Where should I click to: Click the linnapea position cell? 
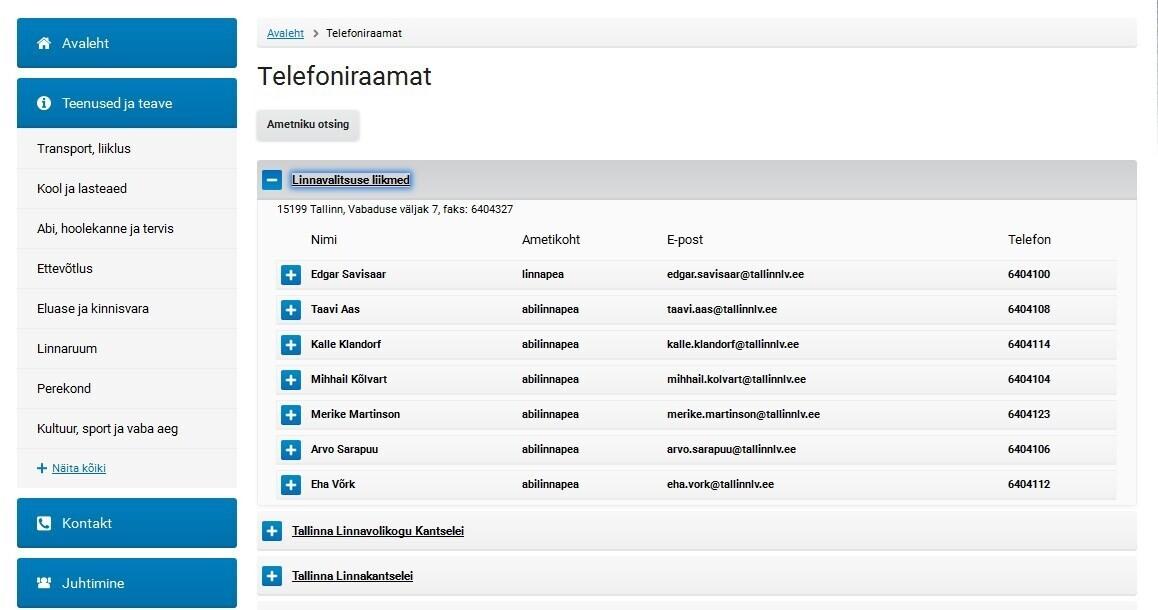coord(543,274)
